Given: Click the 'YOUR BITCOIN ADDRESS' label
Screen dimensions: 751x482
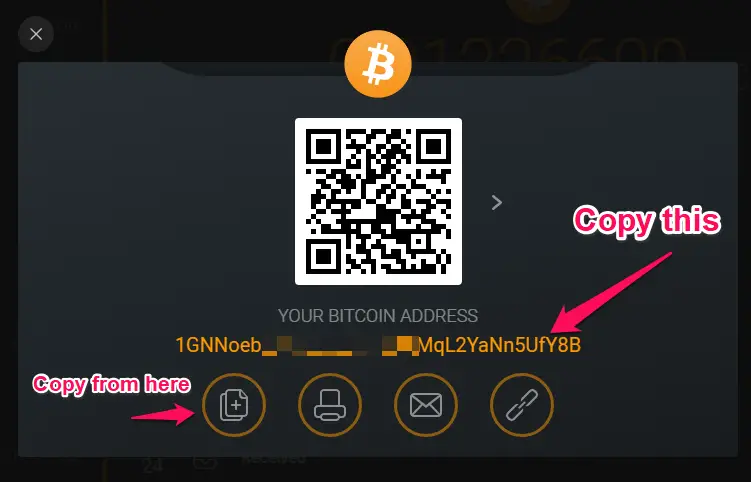Looking at the screenshot, I should [378, 316].
